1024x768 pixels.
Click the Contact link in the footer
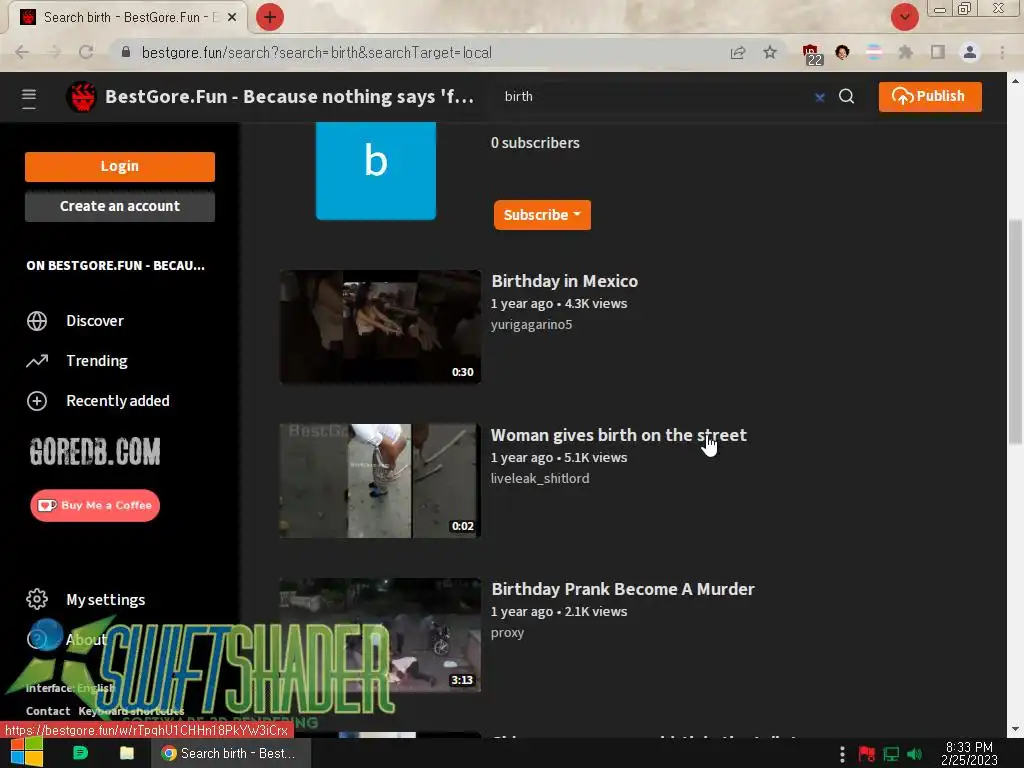pyautogui.click(x=48, y=711)
